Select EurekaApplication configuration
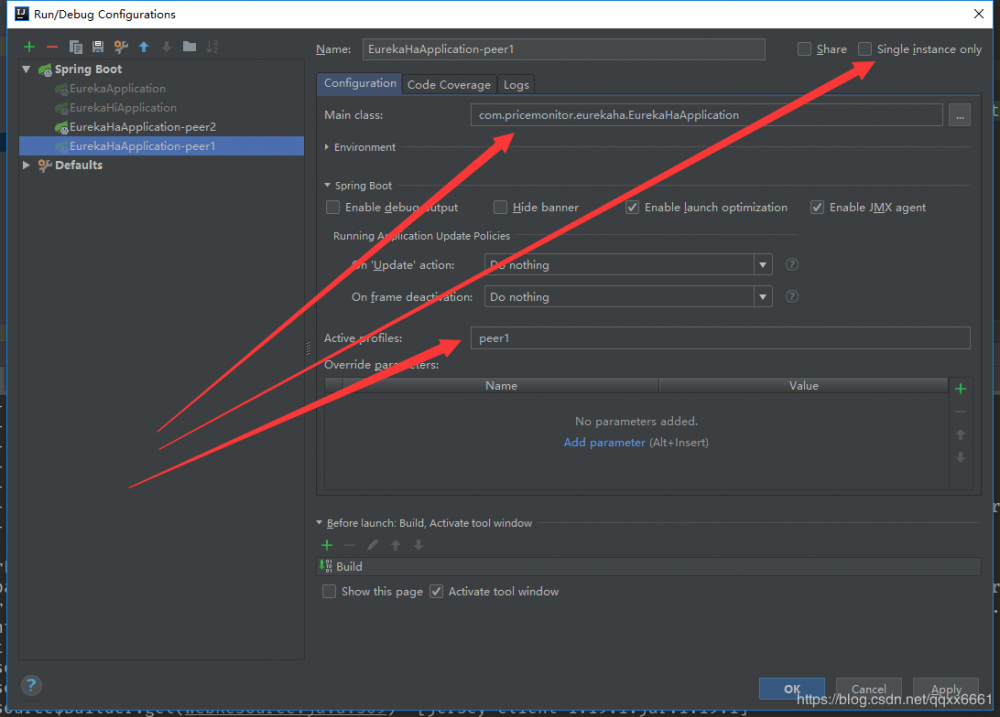1000x717 pixels. tap(117, 89)
